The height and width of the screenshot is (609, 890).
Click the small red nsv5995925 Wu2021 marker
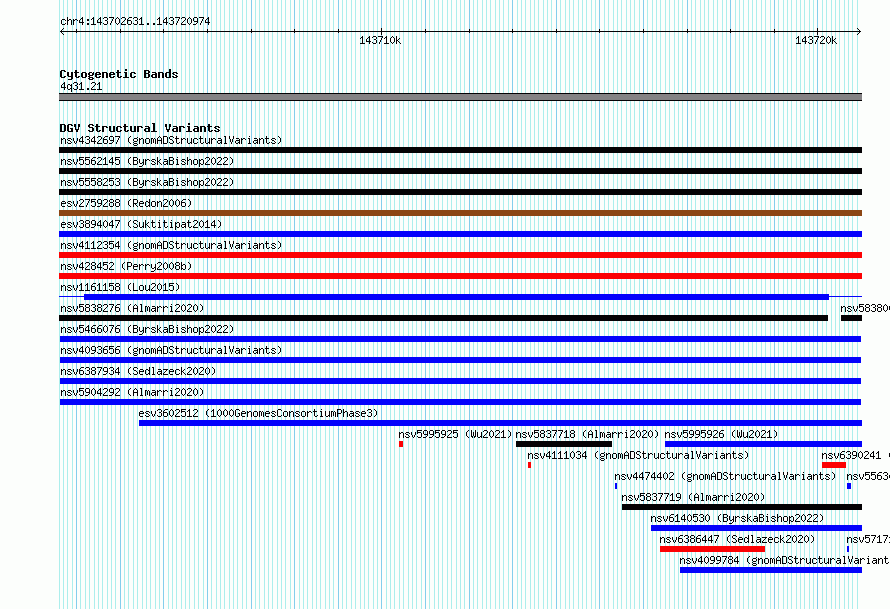click(401, 444)
